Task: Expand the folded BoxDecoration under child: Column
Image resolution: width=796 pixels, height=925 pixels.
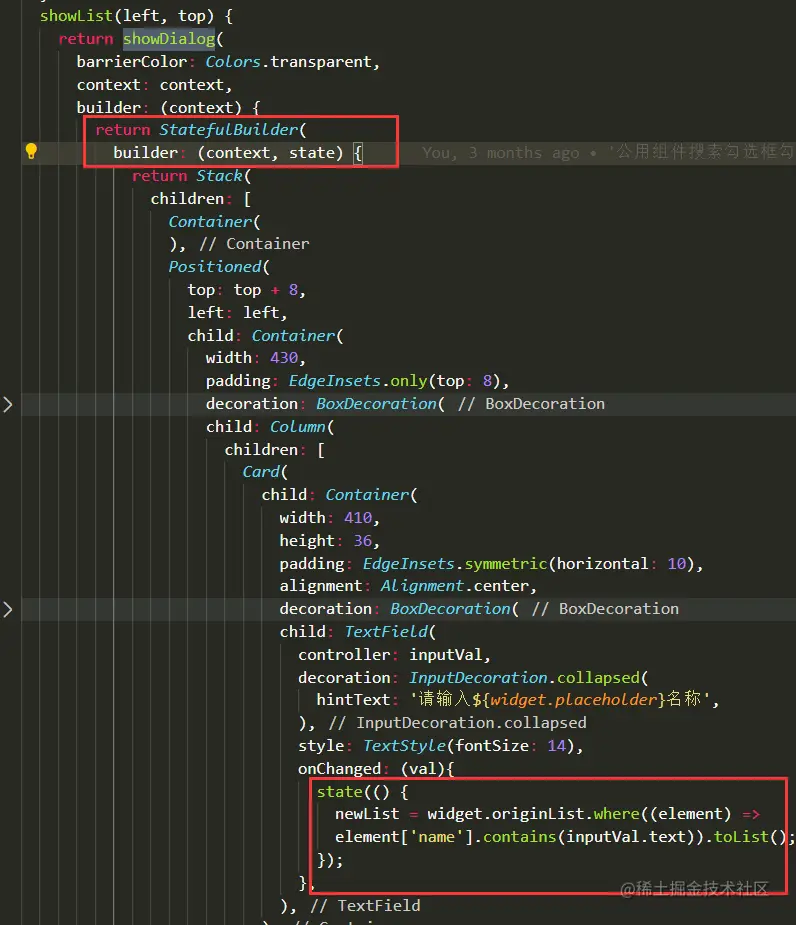Action: pos(8,404)
